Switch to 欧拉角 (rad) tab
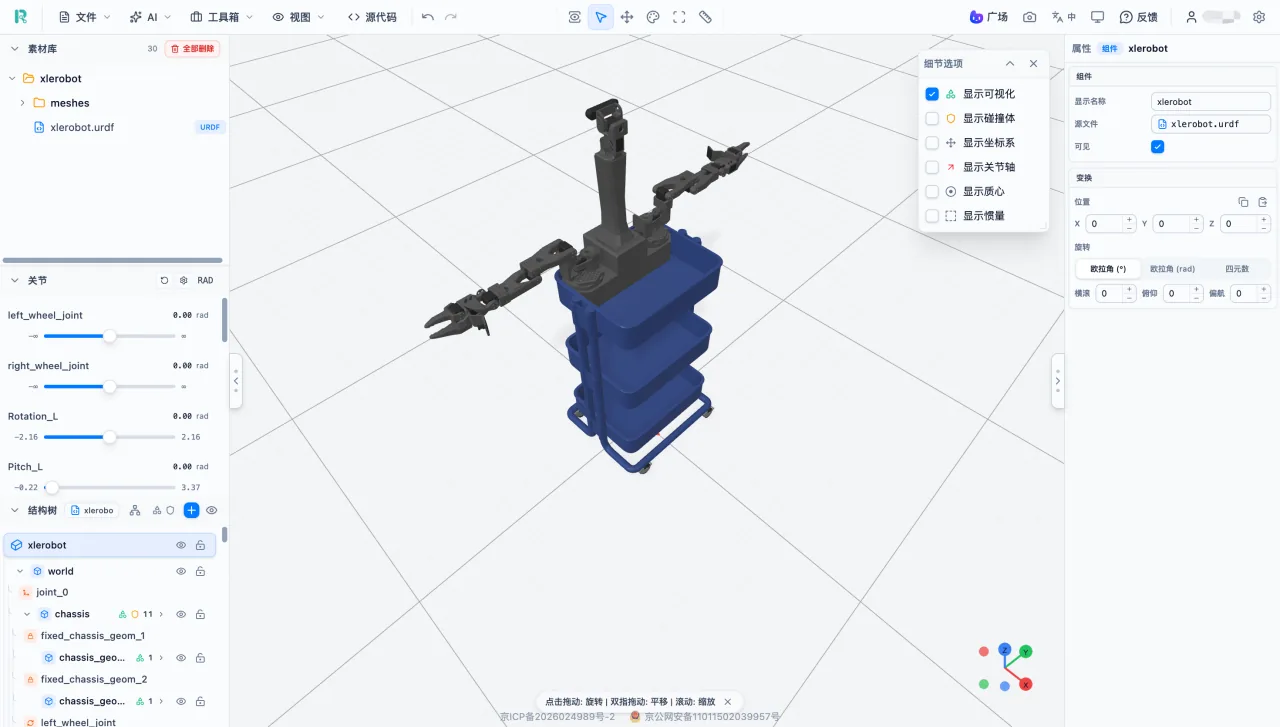This screenshot has width=1280, height=727. click(1172, 269)
